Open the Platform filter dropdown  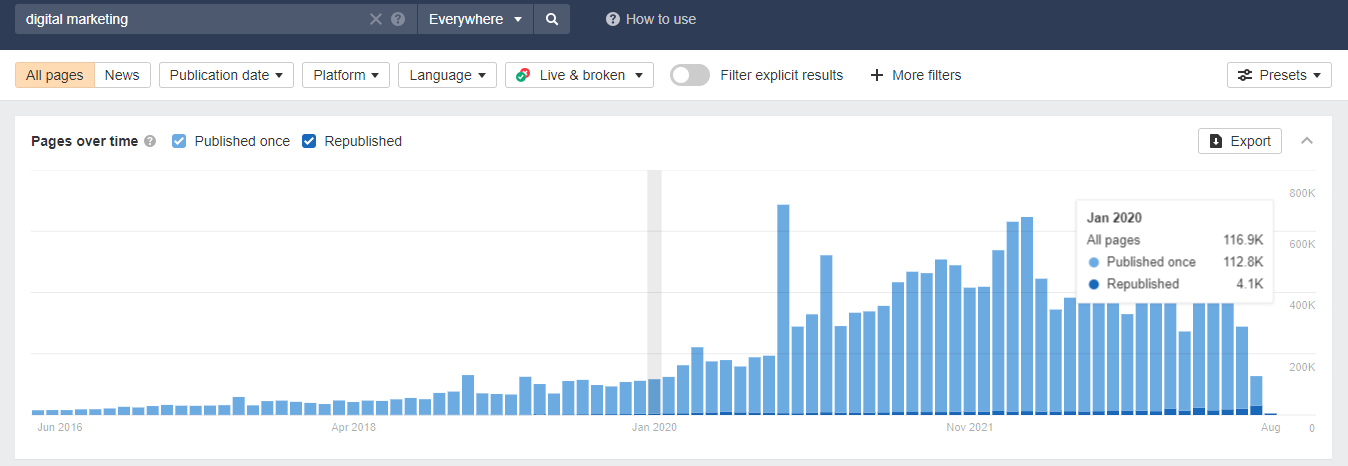point(346,75)
